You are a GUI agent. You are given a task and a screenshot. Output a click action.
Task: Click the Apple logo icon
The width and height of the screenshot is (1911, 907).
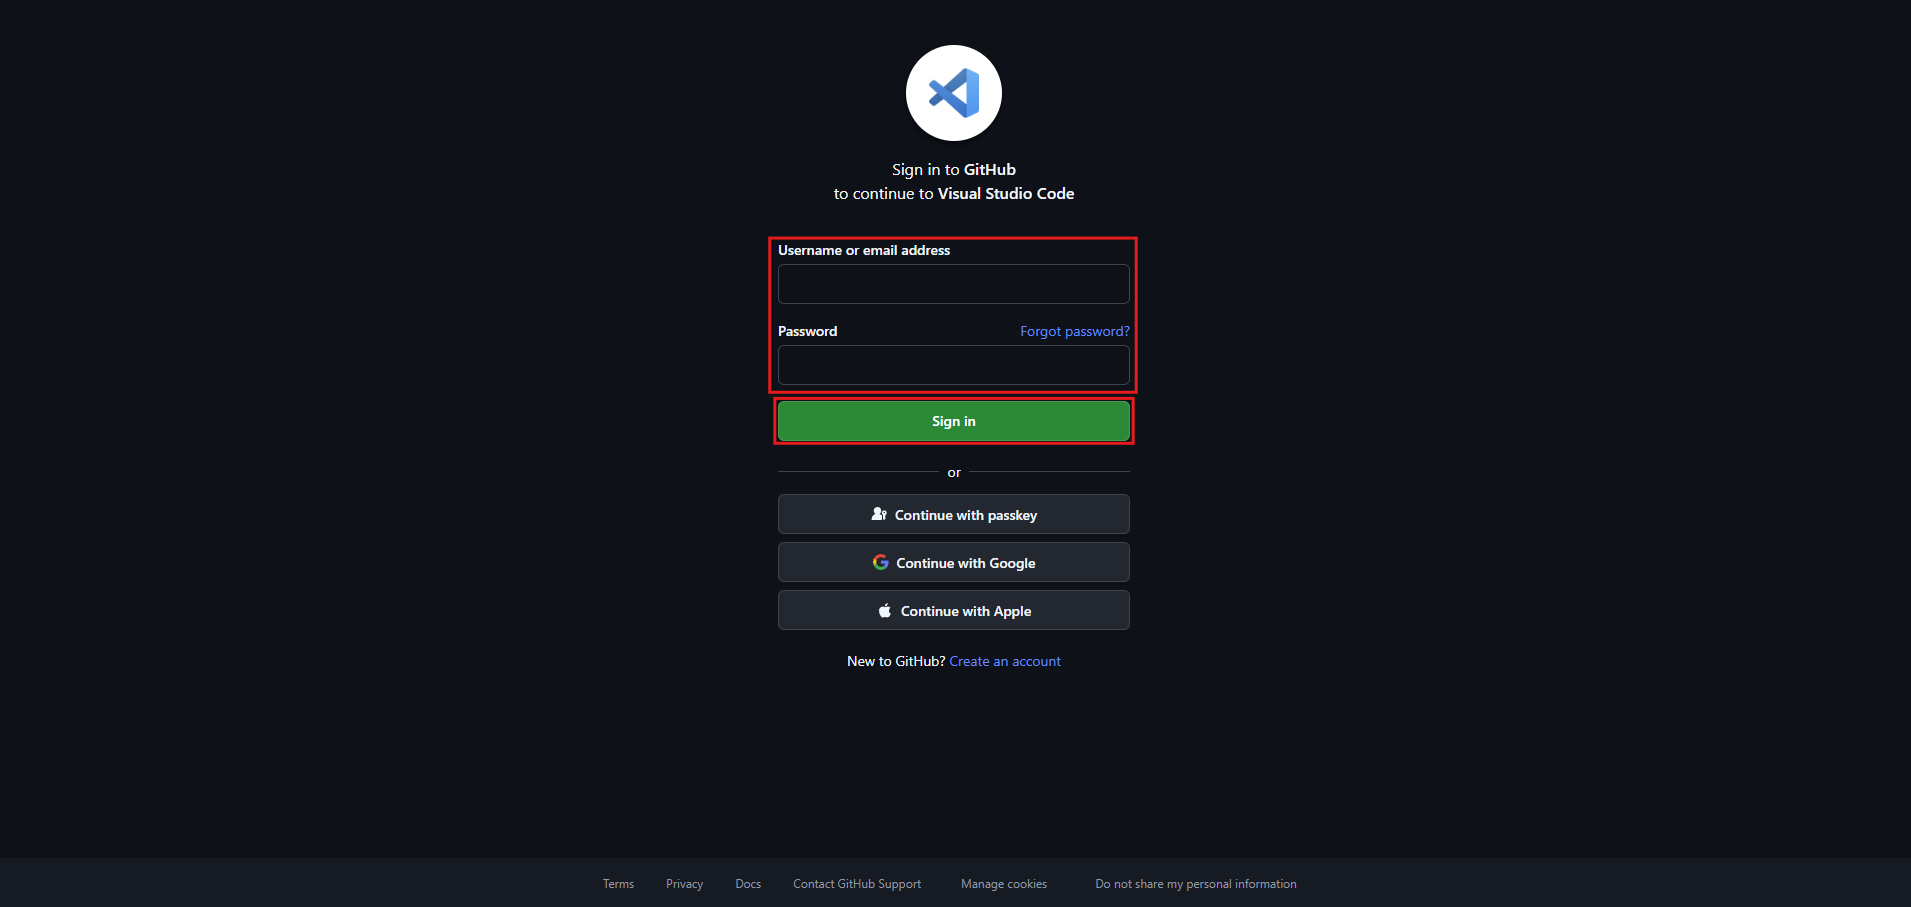[884, 610]
